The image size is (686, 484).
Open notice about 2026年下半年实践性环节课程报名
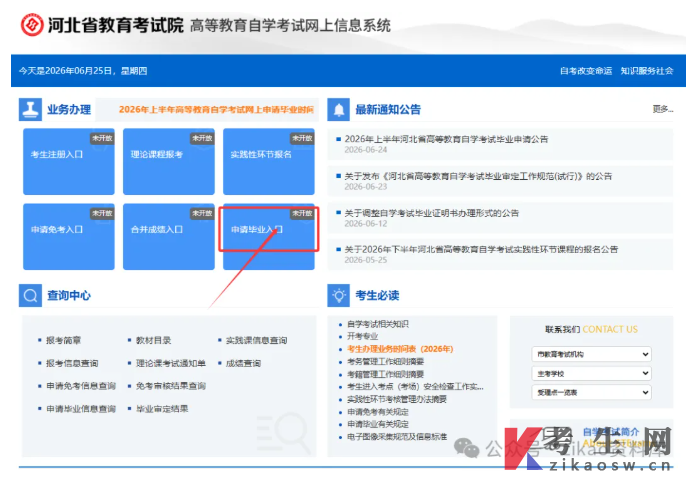tap(481, 249)
